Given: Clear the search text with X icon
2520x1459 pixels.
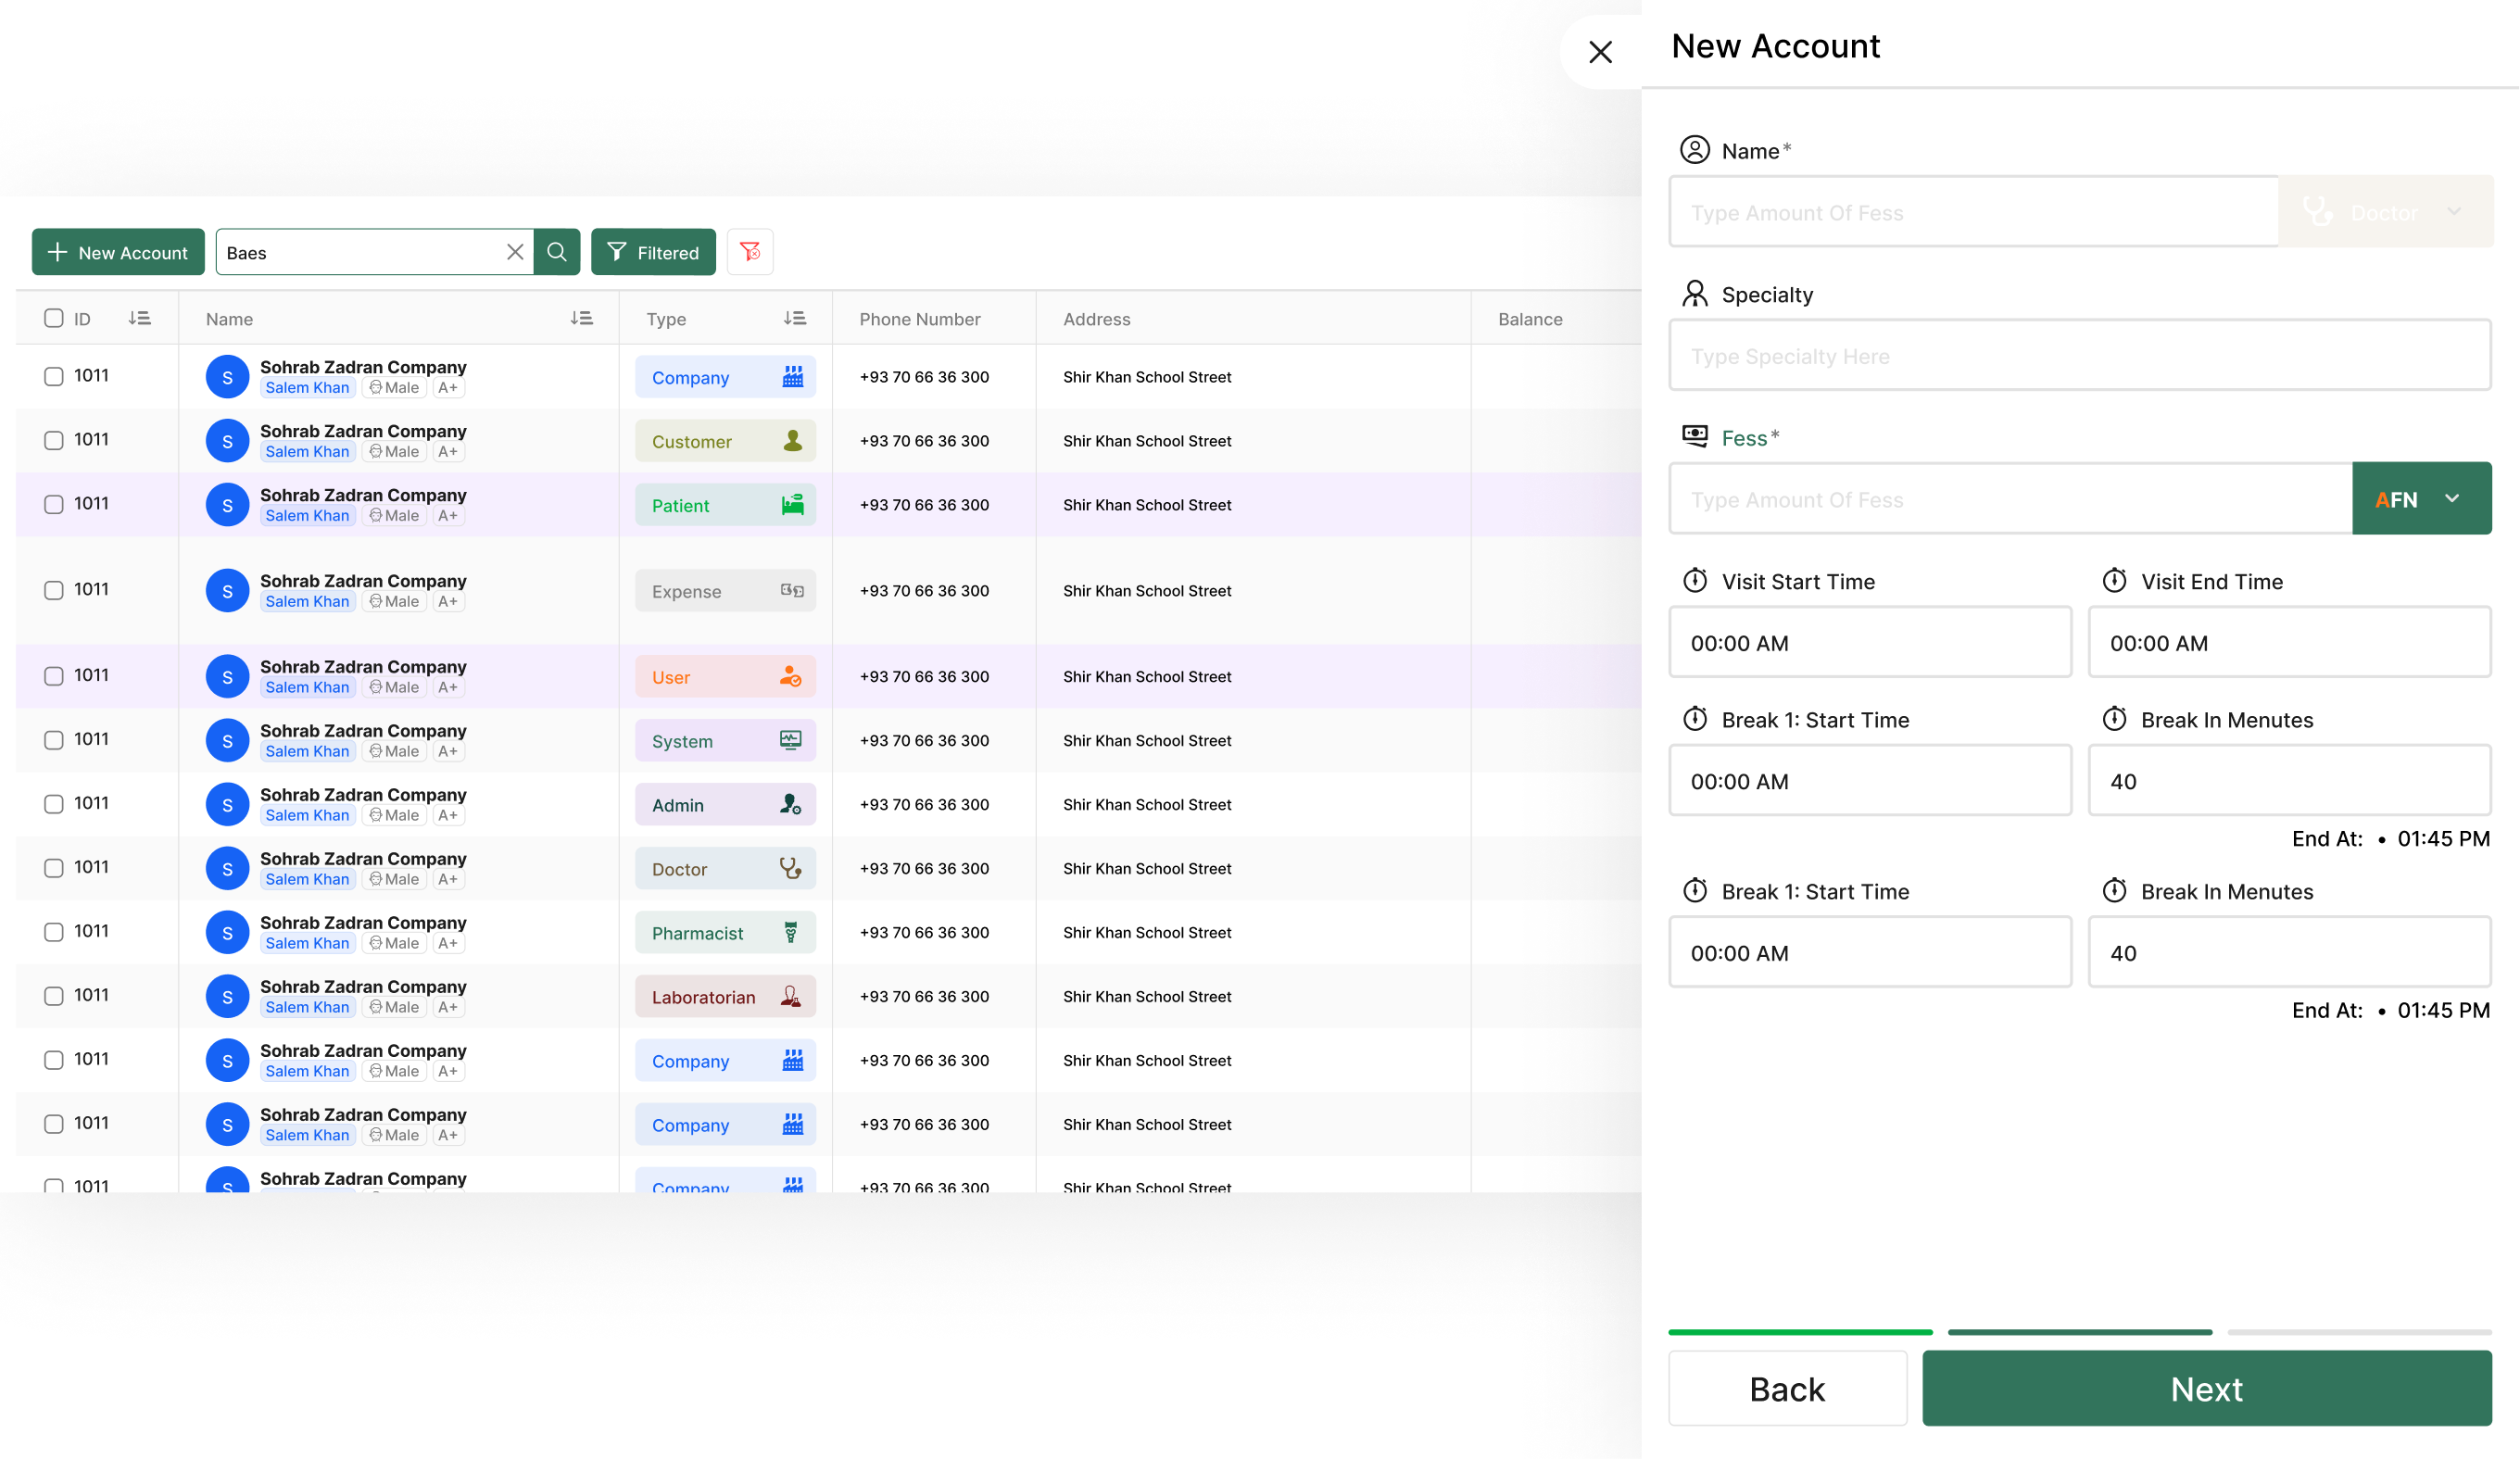Looking at the screenshot, I should coord(515,252).
